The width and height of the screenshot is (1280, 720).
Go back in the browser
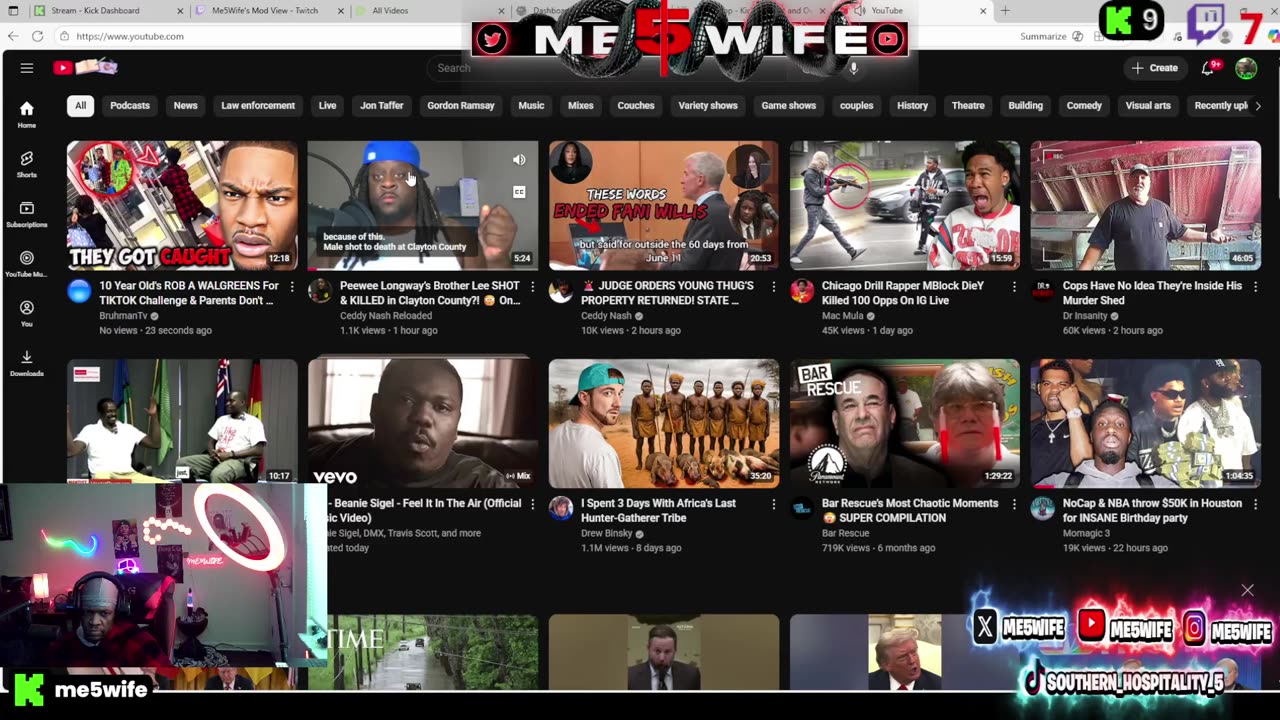coord(13,36)
